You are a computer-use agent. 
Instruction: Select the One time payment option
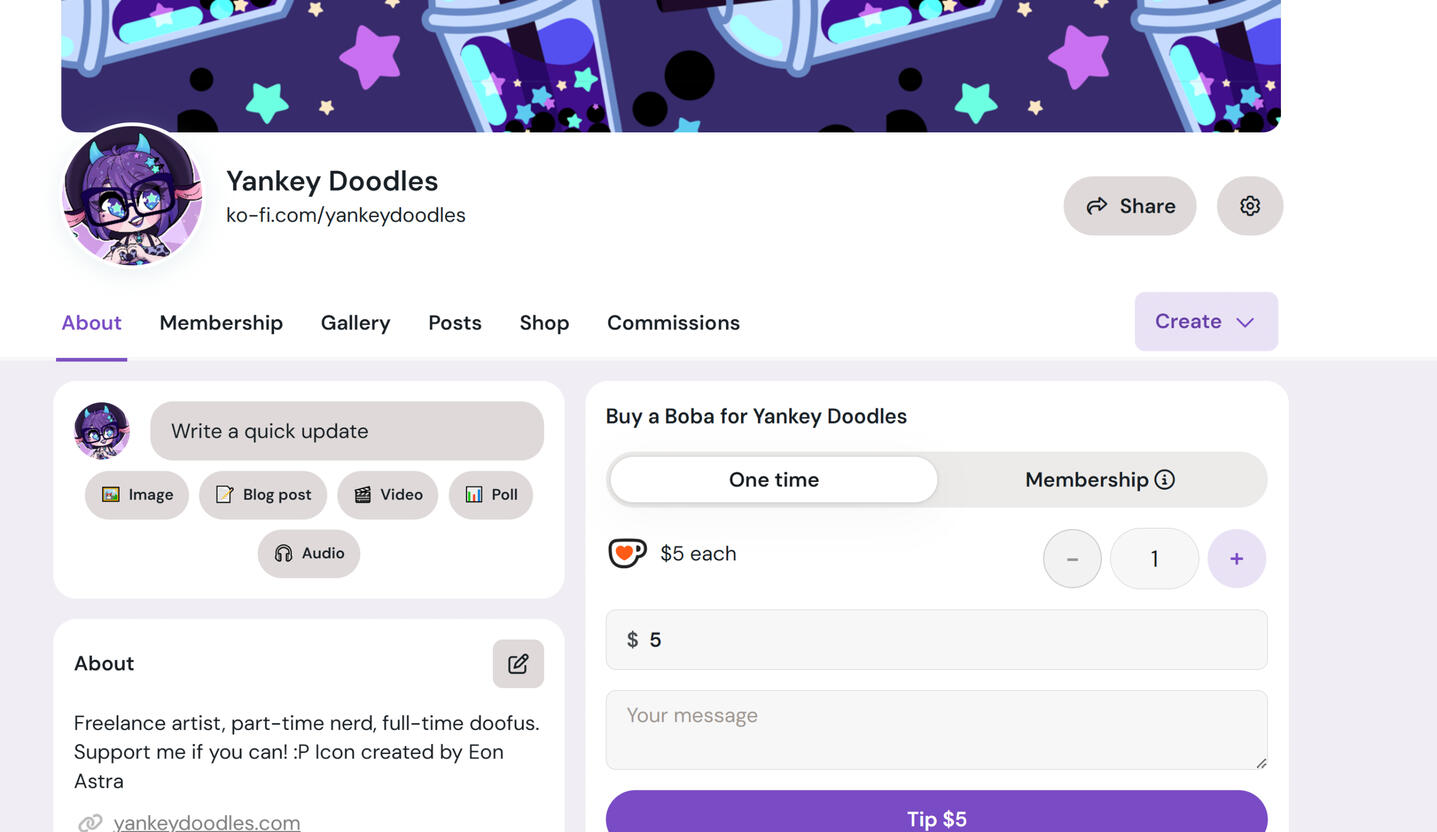(773, 479)
